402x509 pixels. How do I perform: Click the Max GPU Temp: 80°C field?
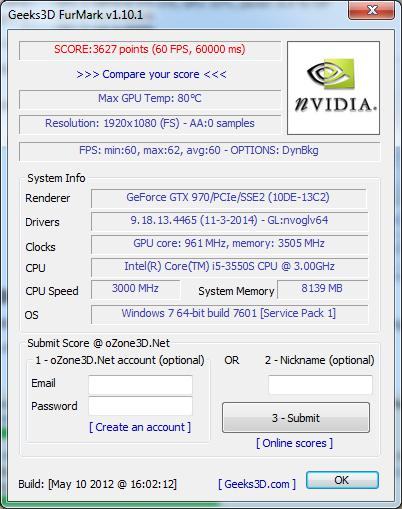click(150, 99)
